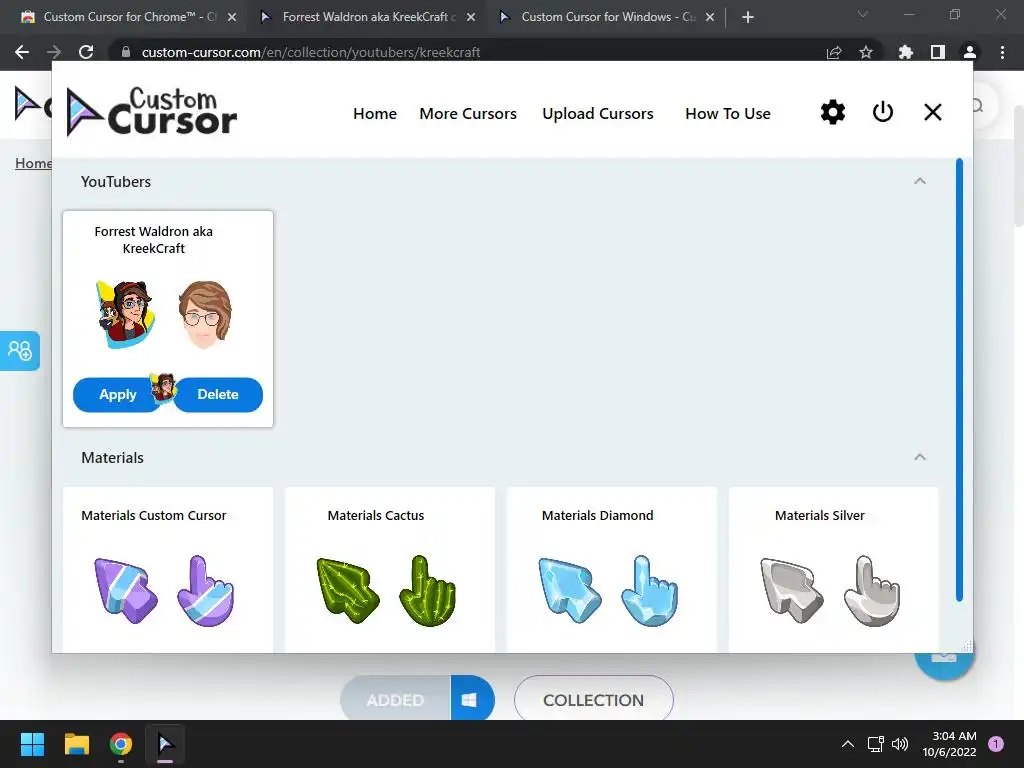Click the Materials Silver title

pos(820,515)
